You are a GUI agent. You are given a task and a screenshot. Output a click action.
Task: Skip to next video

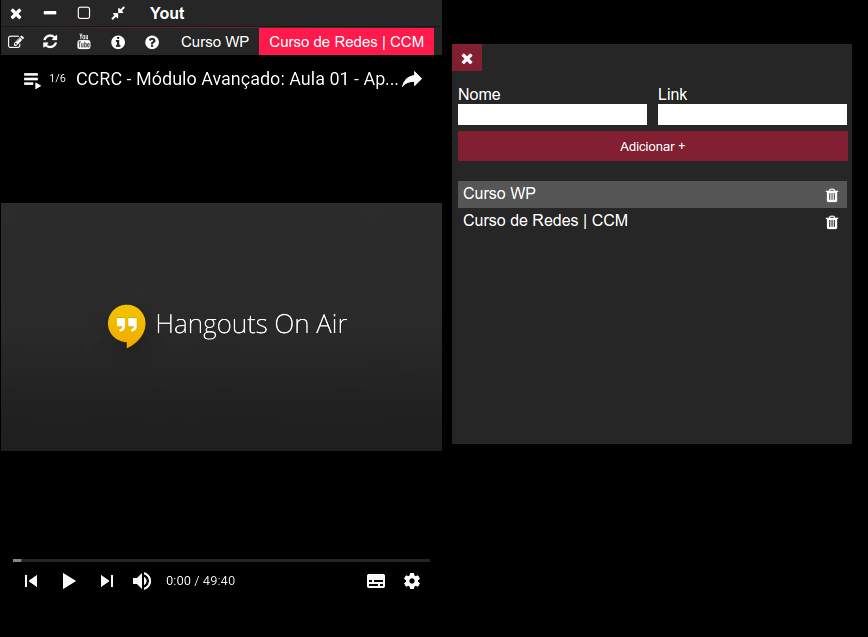tap(106, 581)
